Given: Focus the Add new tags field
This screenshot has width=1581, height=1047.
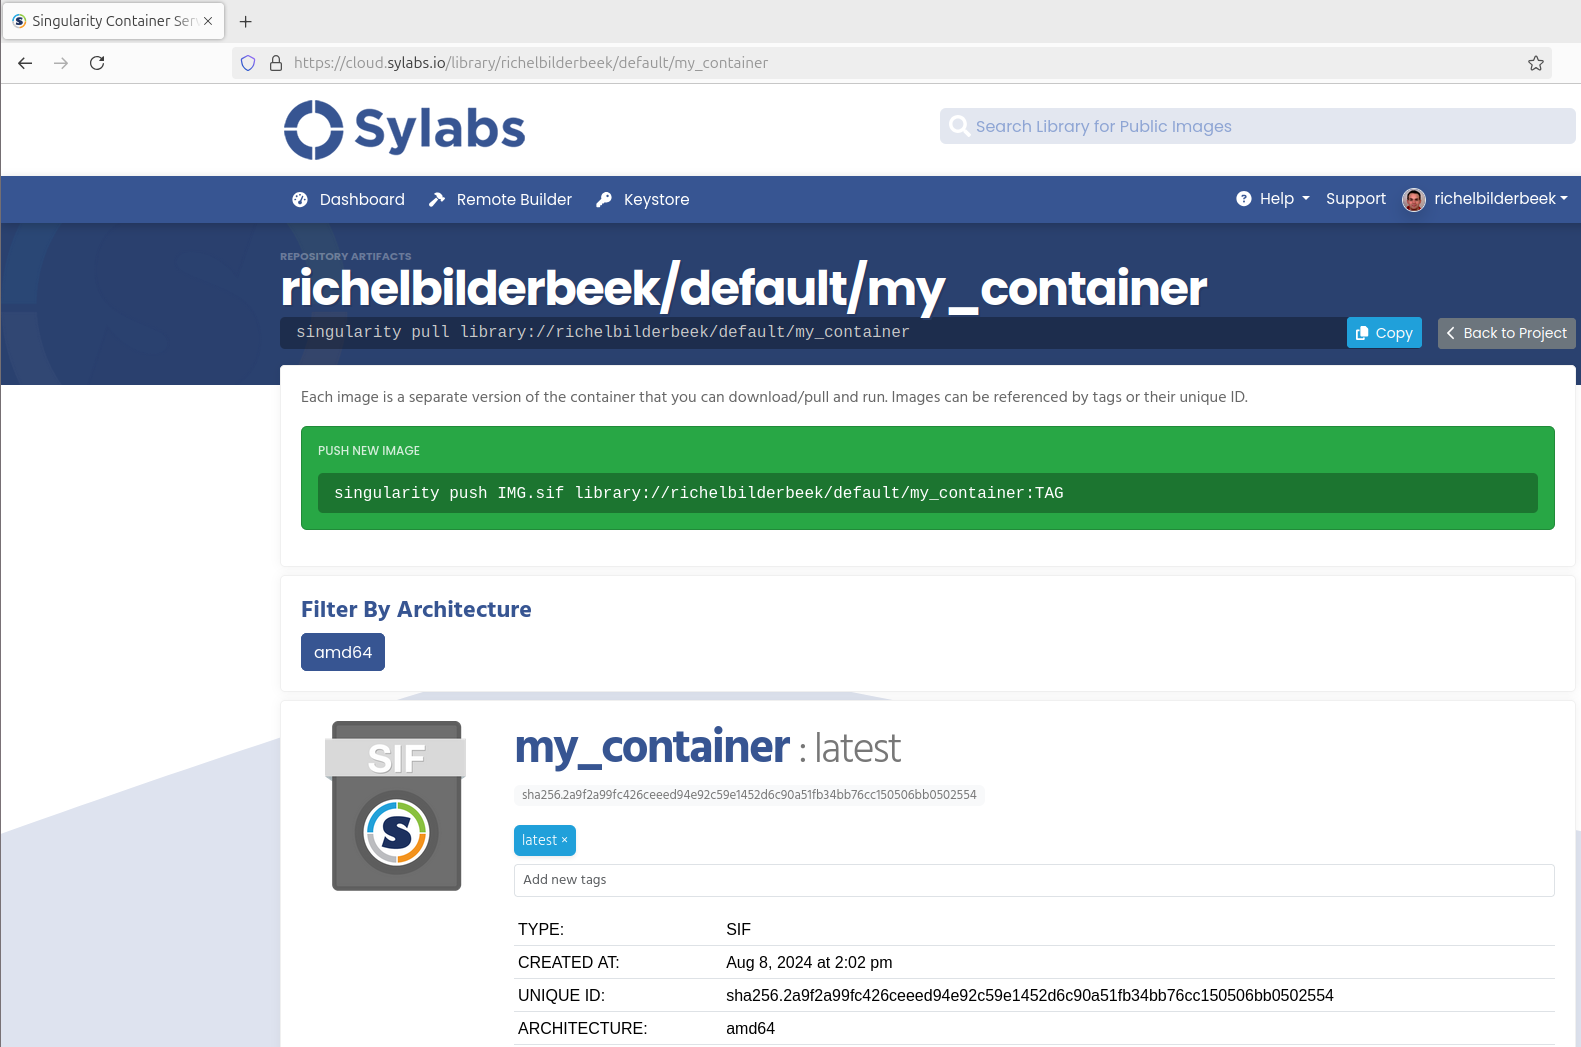Looking at the screenshot, I should point(1033,880).
